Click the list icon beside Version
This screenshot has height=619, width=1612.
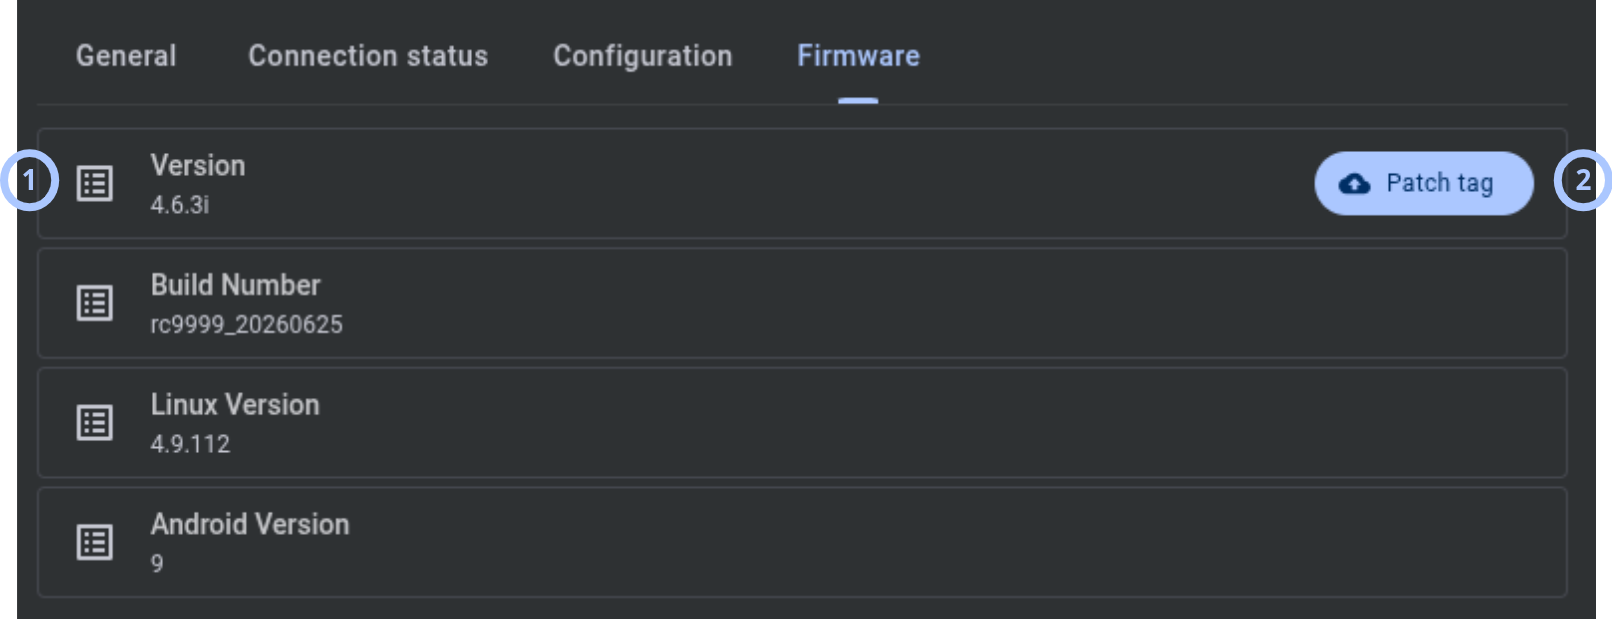coord(95,184)
